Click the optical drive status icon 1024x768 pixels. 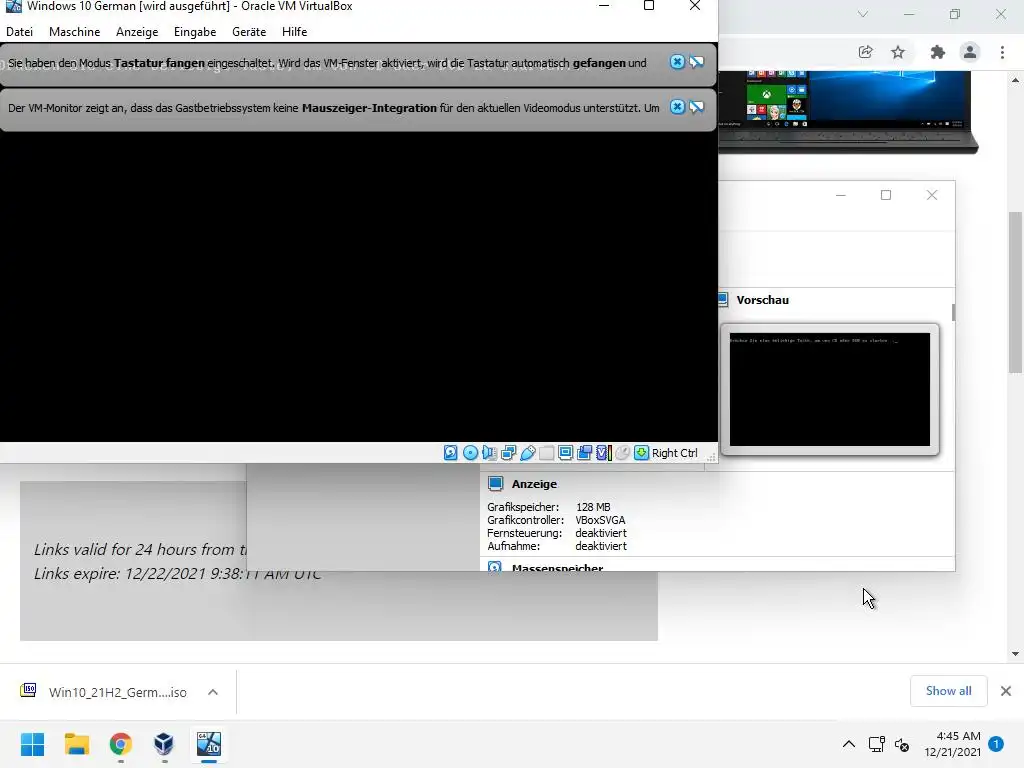point(470,453)
